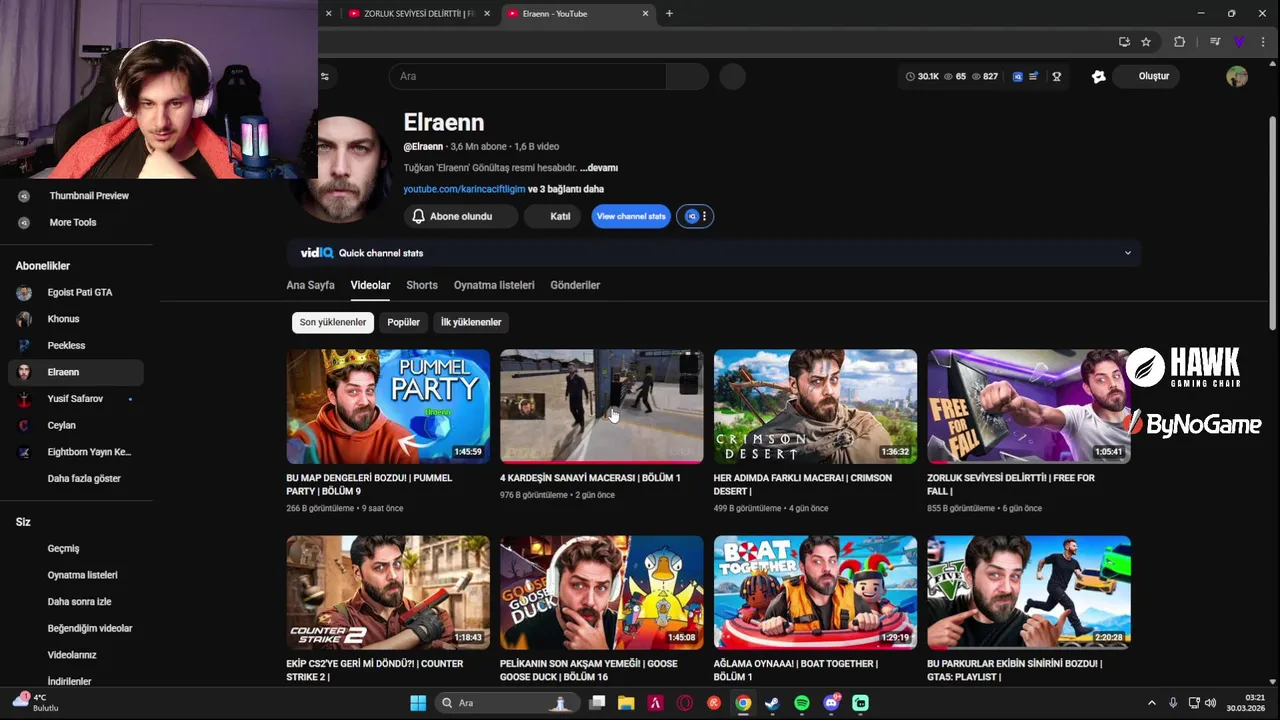Open the new tab plus button
Viewport: 1280px width, 720px height.
tap(669, 14)
